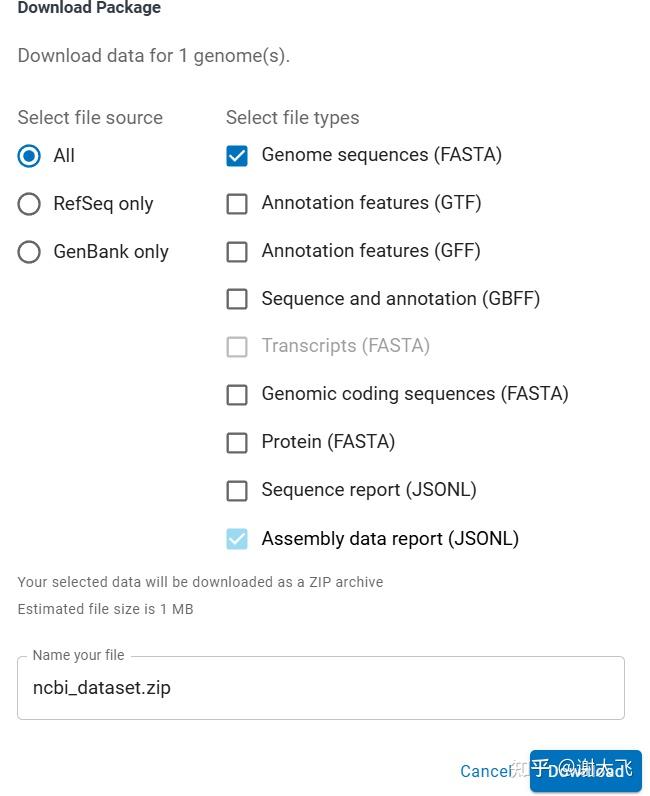
Task: Click the Genome sequences (FASTA) label
Action: 381,155
